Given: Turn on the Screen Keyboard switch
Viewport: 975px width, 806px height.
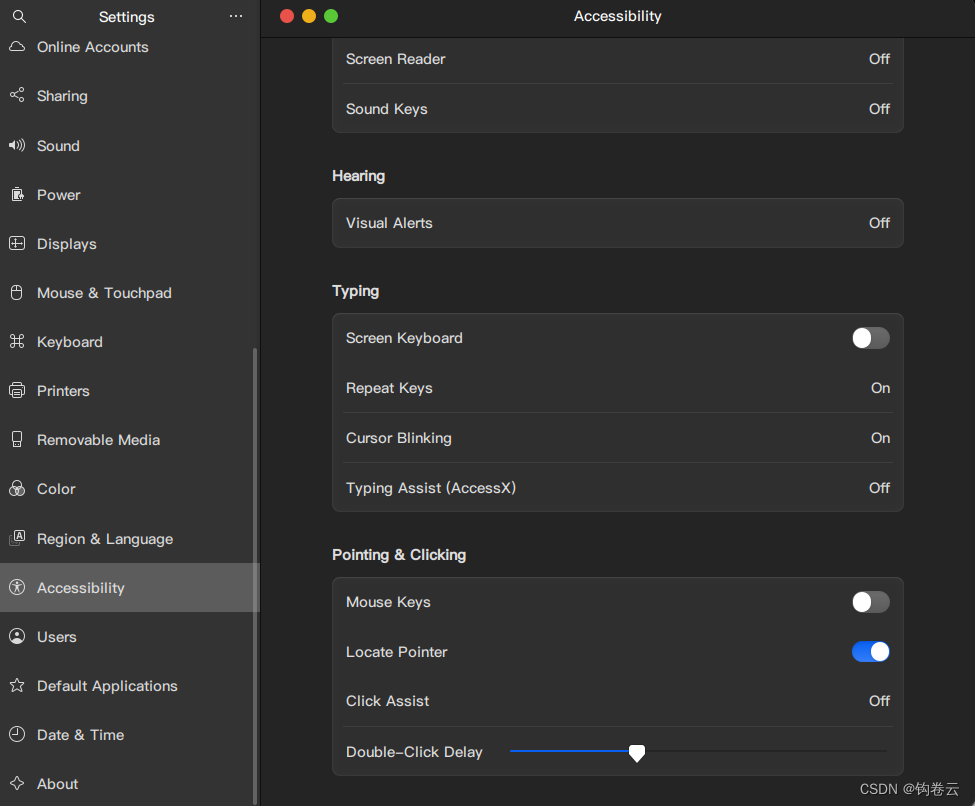Looking at the screenshot, I should tap(871, 338).
